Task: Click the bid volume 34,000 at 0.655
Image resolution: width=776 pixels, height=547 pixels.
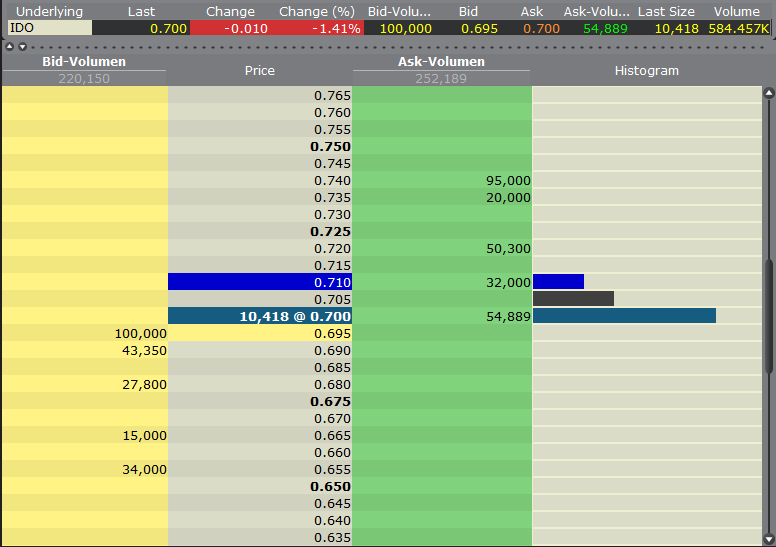Action: [x=145, y=469]
